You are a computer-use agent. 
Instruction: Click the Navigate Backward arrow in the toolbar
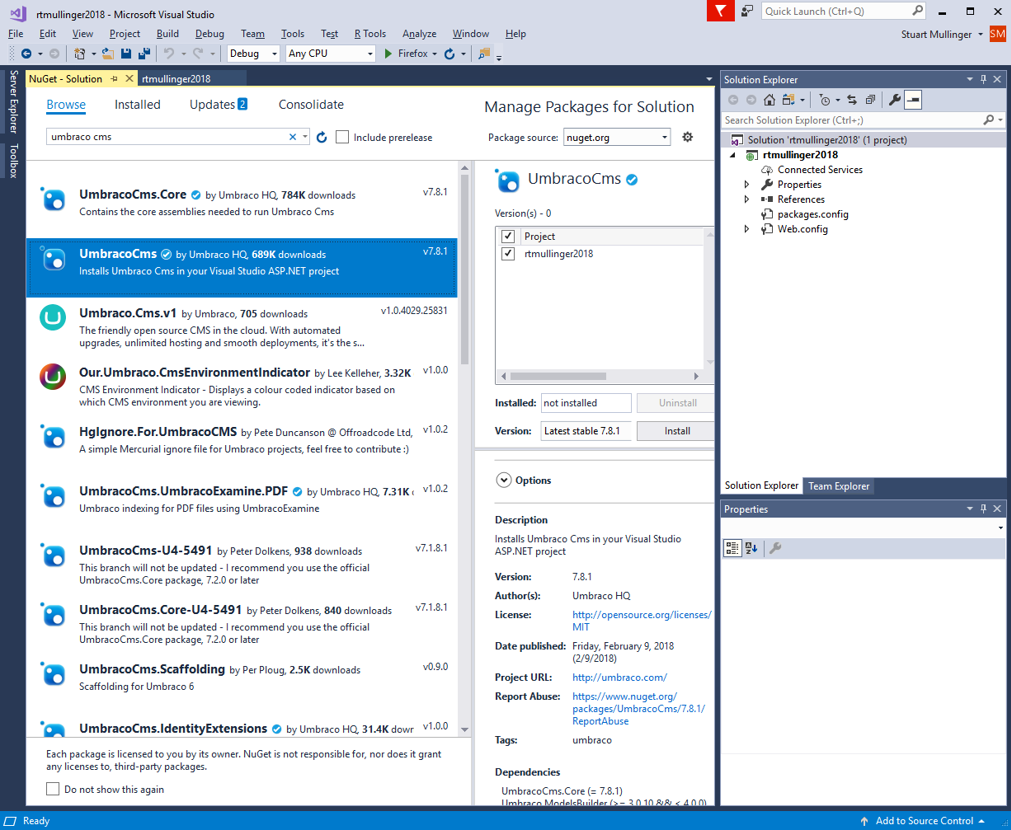click(x=26, y=54)
